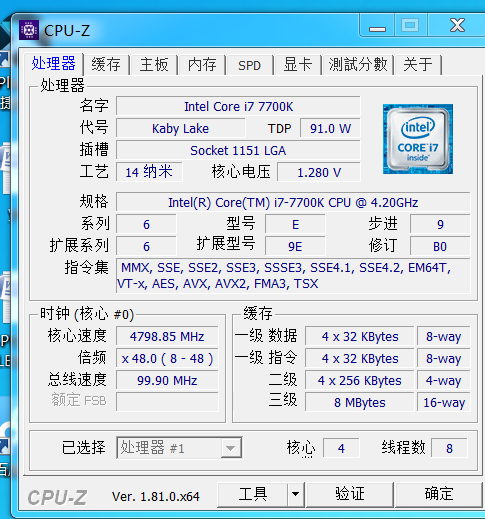Viewport: 485px width, 519px height.
Task: Click the 14 纳米 process value
Action: pos(149,172)
